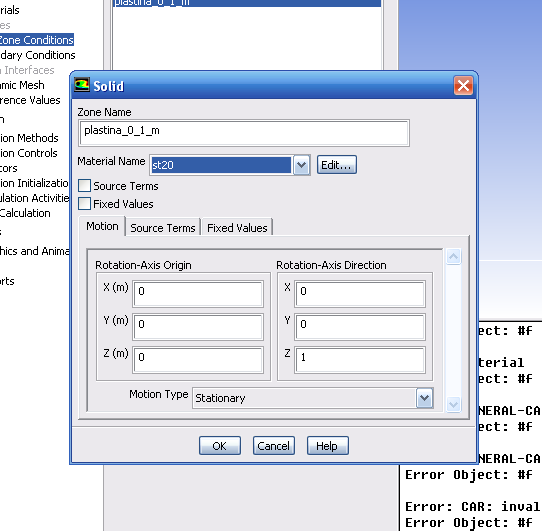Open Help for the Solid dialog
Screen dimensions: 542x531
click(327, 446)
